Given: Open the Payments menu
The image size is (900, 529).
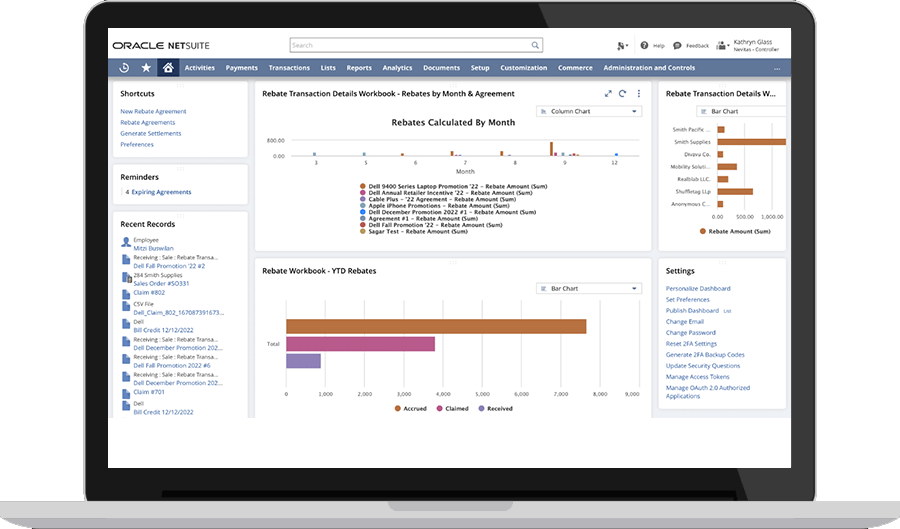Looking at the screenshot, I should pyautogui.click(x=242, y=68).
